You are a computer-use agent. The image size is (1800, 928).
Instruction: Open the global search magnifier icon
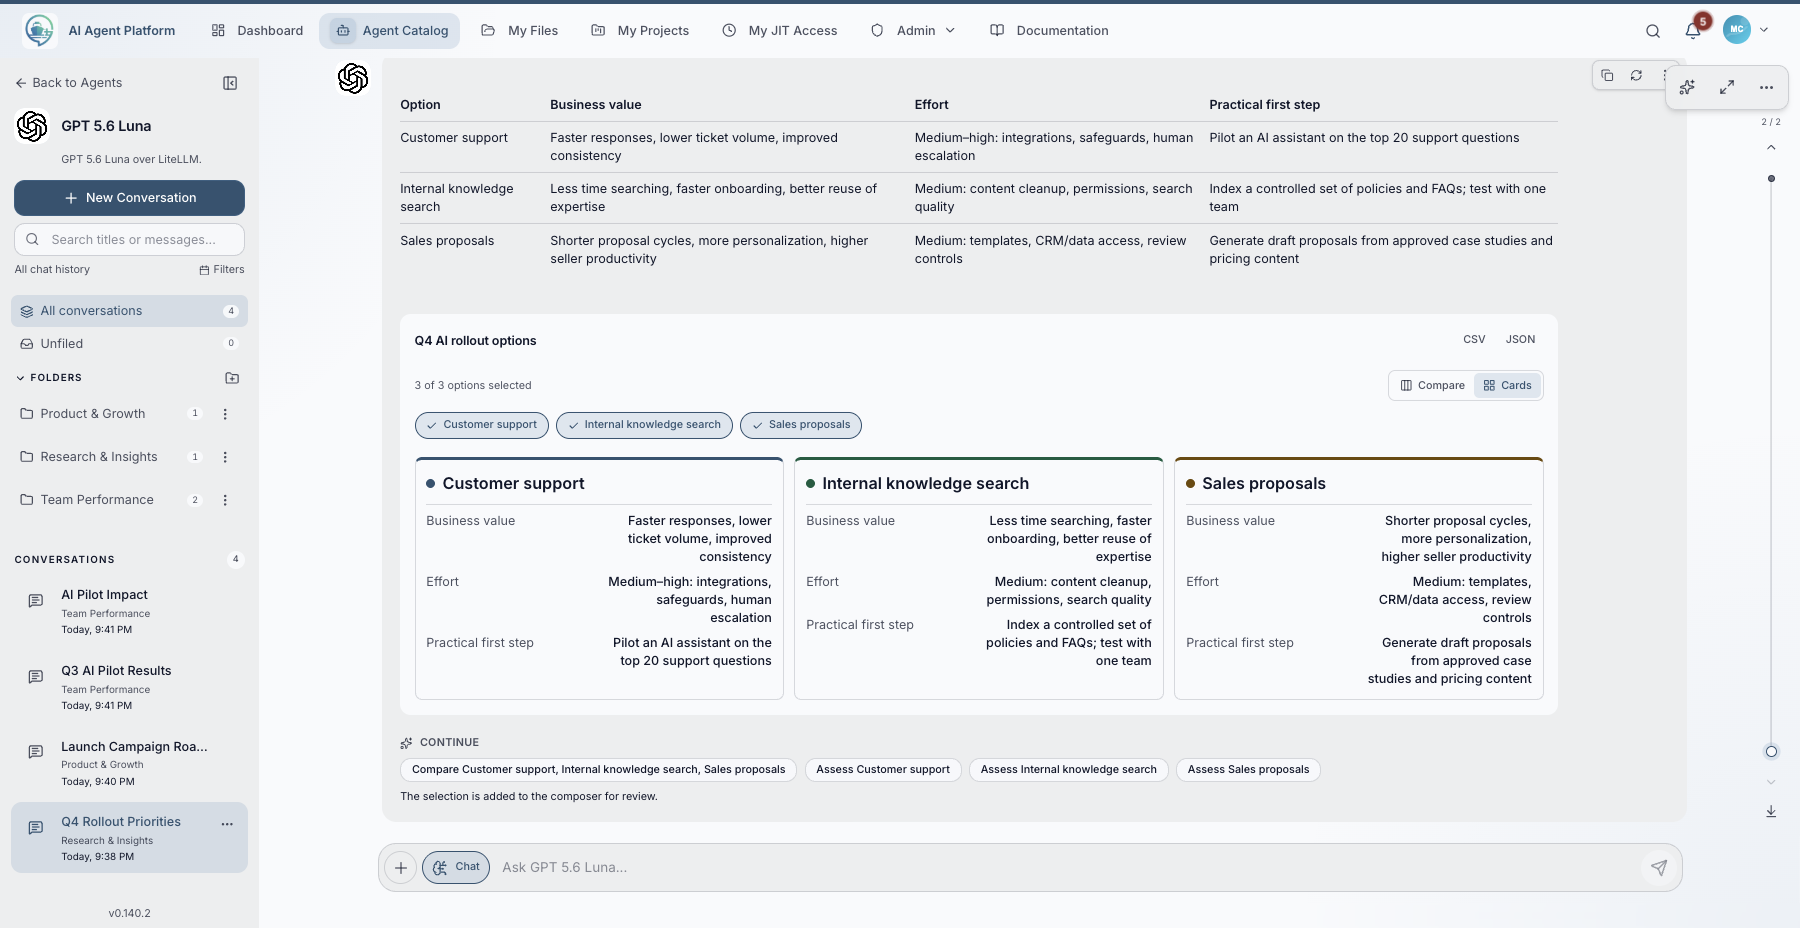pyautogui.click(x=1653, y=31)
